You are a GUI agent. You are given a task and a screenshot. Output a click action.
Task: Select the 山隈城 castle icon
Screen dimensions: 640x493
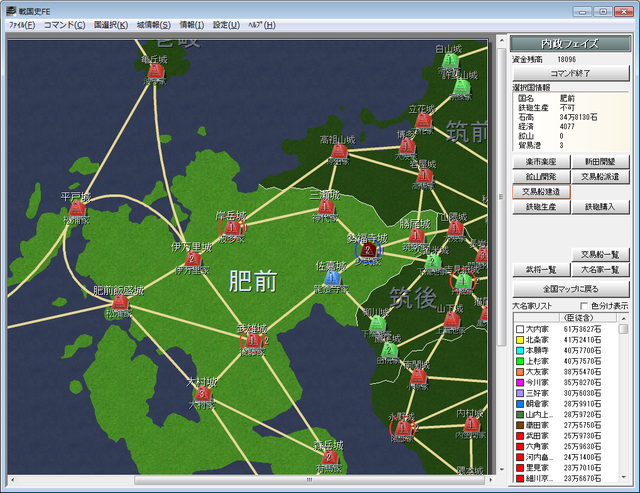[455, 229]
